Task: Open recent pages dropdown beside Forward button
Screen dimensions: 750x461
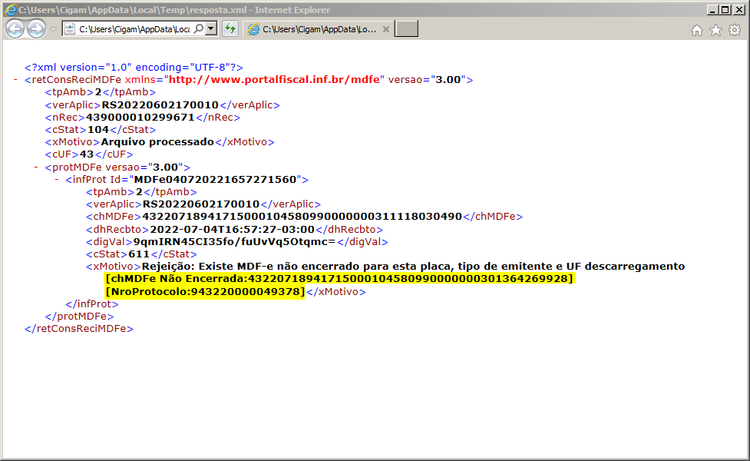Action: point(53,29)
